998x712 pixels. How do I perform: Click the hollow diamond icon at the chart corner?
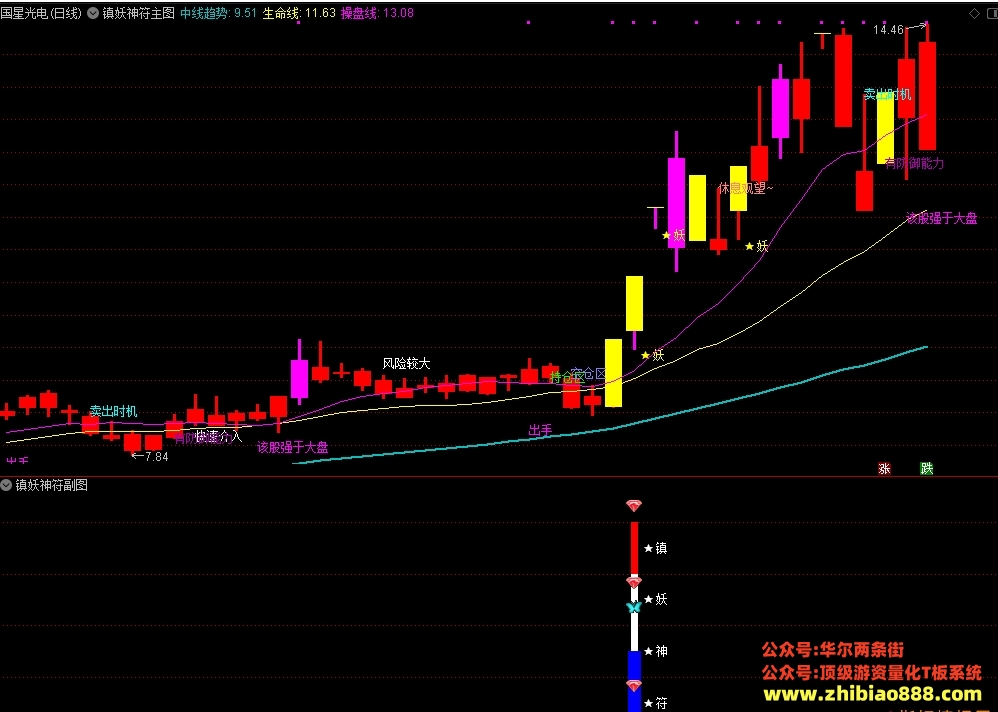point(974,13)
